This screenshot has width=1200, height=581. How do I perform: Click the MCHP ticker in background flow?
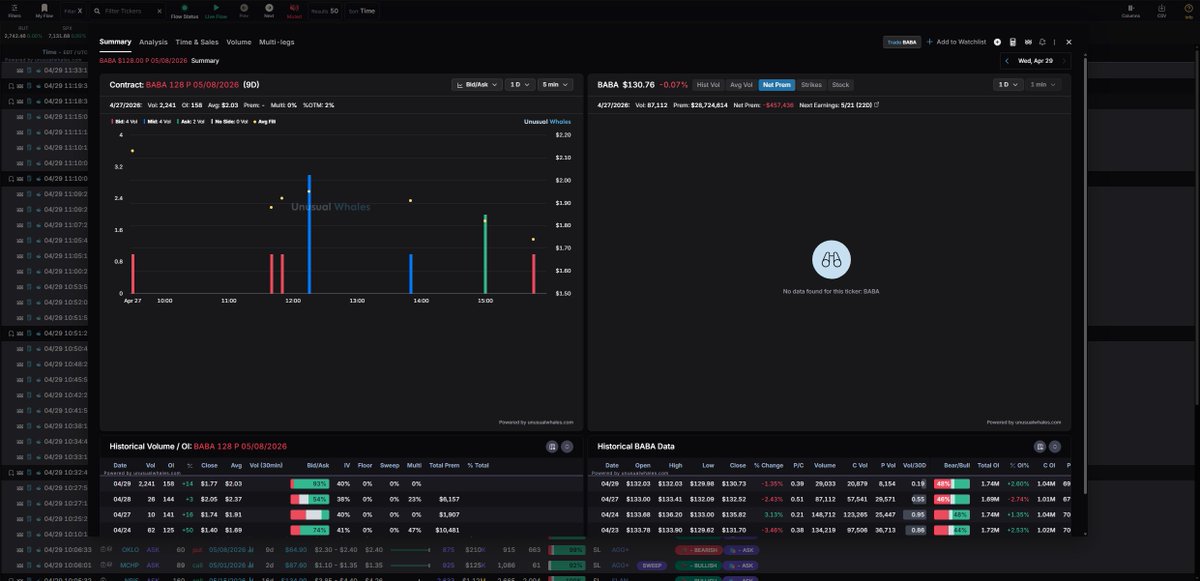tap(129, 564)
